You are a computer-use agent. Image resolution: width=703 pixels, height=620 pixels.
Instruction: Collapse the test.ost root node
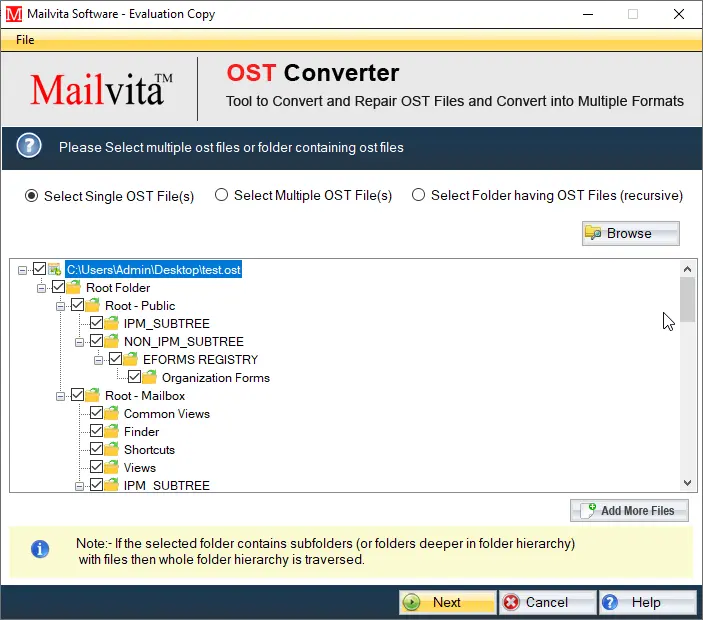click(22, 270)
